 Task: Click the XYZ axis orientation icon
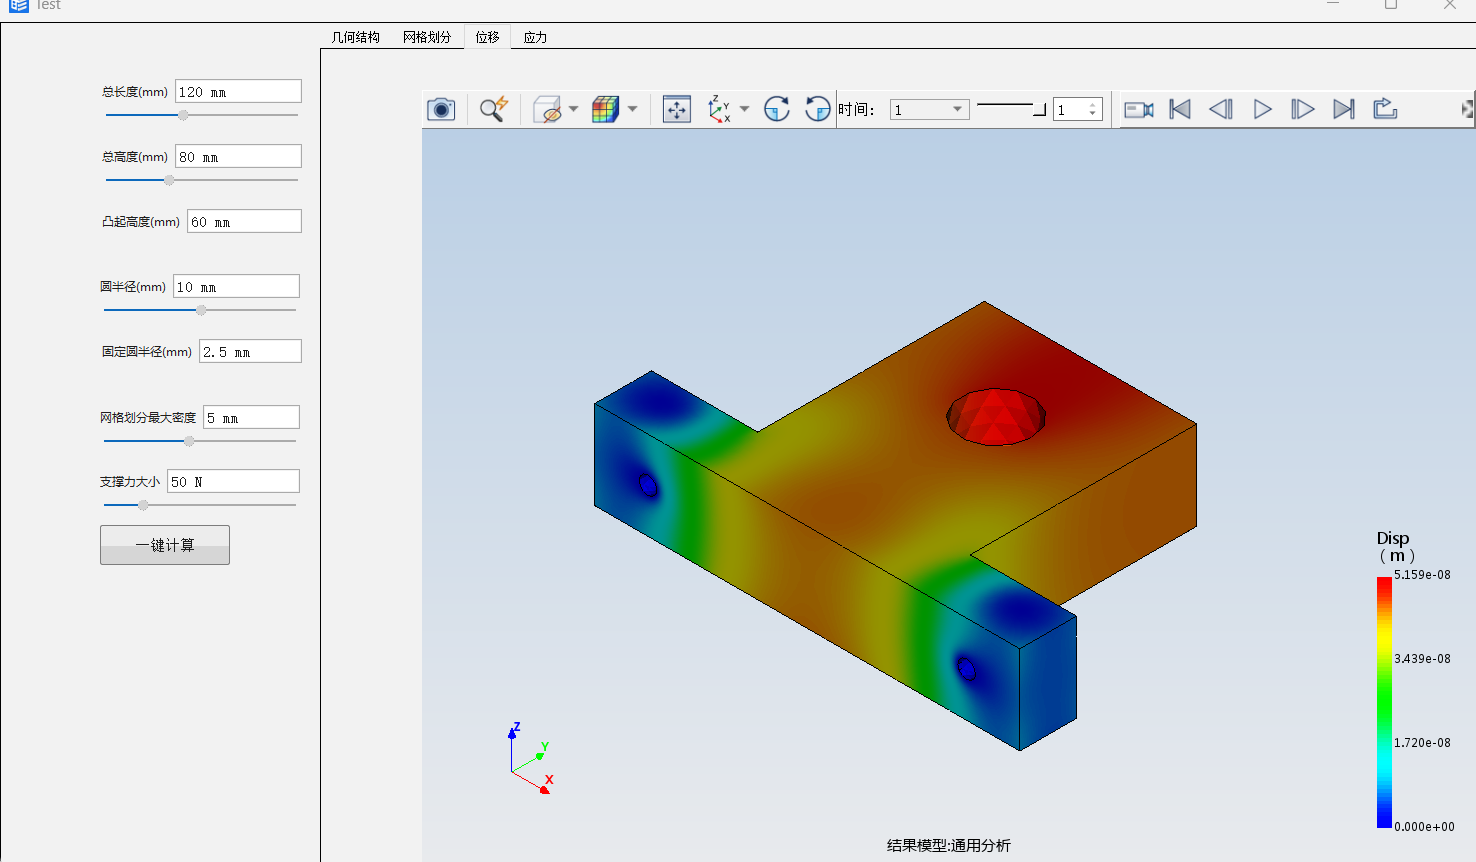pyautogui.click(x=720, y=109)
